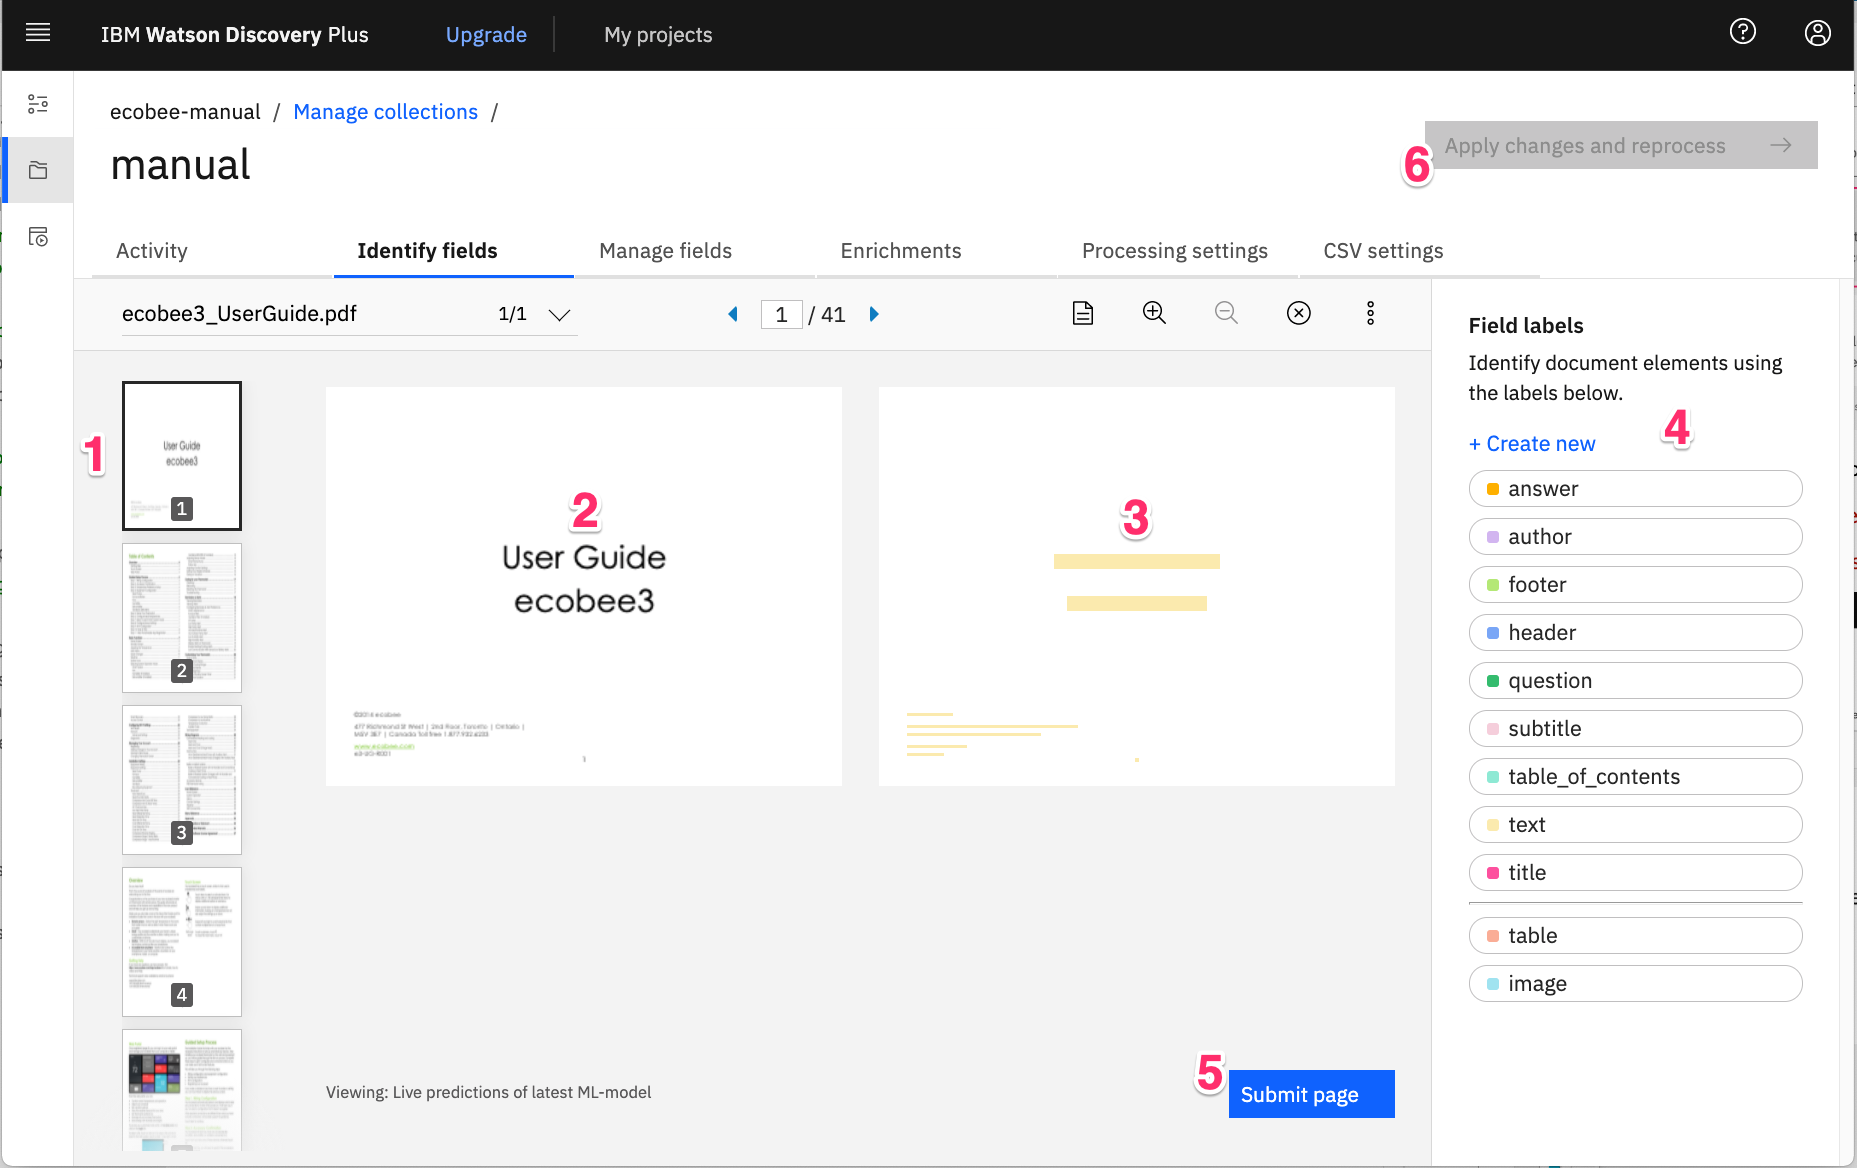Click the single page view icon
Image resolution: width=1857 pixels, height=1168 pixels.
(x=1083, y=313)
